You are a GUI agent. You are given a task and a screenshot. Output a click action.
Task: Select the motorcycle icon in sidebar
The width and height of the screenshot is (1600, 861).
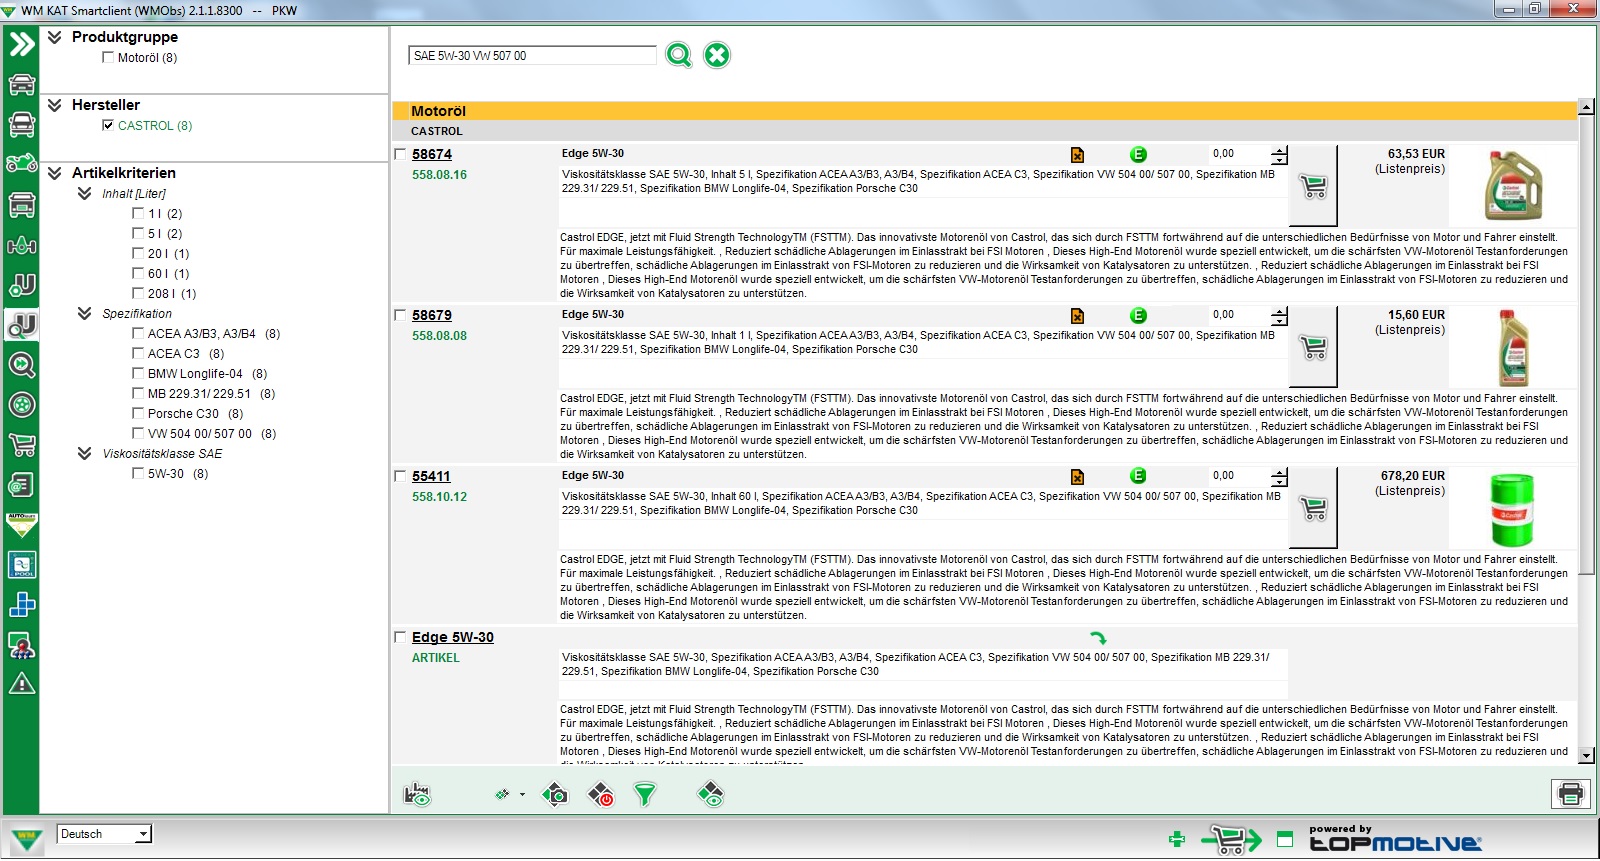(22, 164)
